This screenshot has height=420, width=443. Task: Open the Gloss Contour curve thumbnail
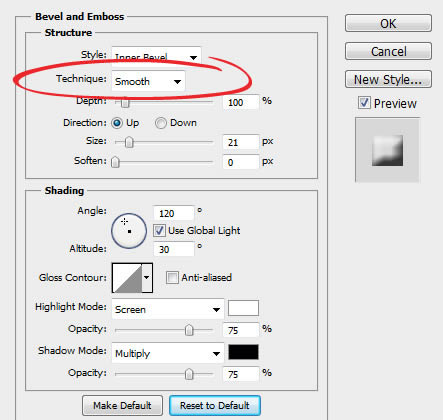coord(127,278)
